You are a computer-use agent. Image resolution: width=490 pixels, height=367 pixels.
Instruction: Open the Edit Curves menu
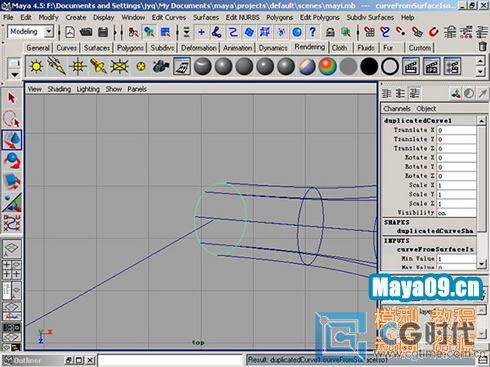(169, 17)
